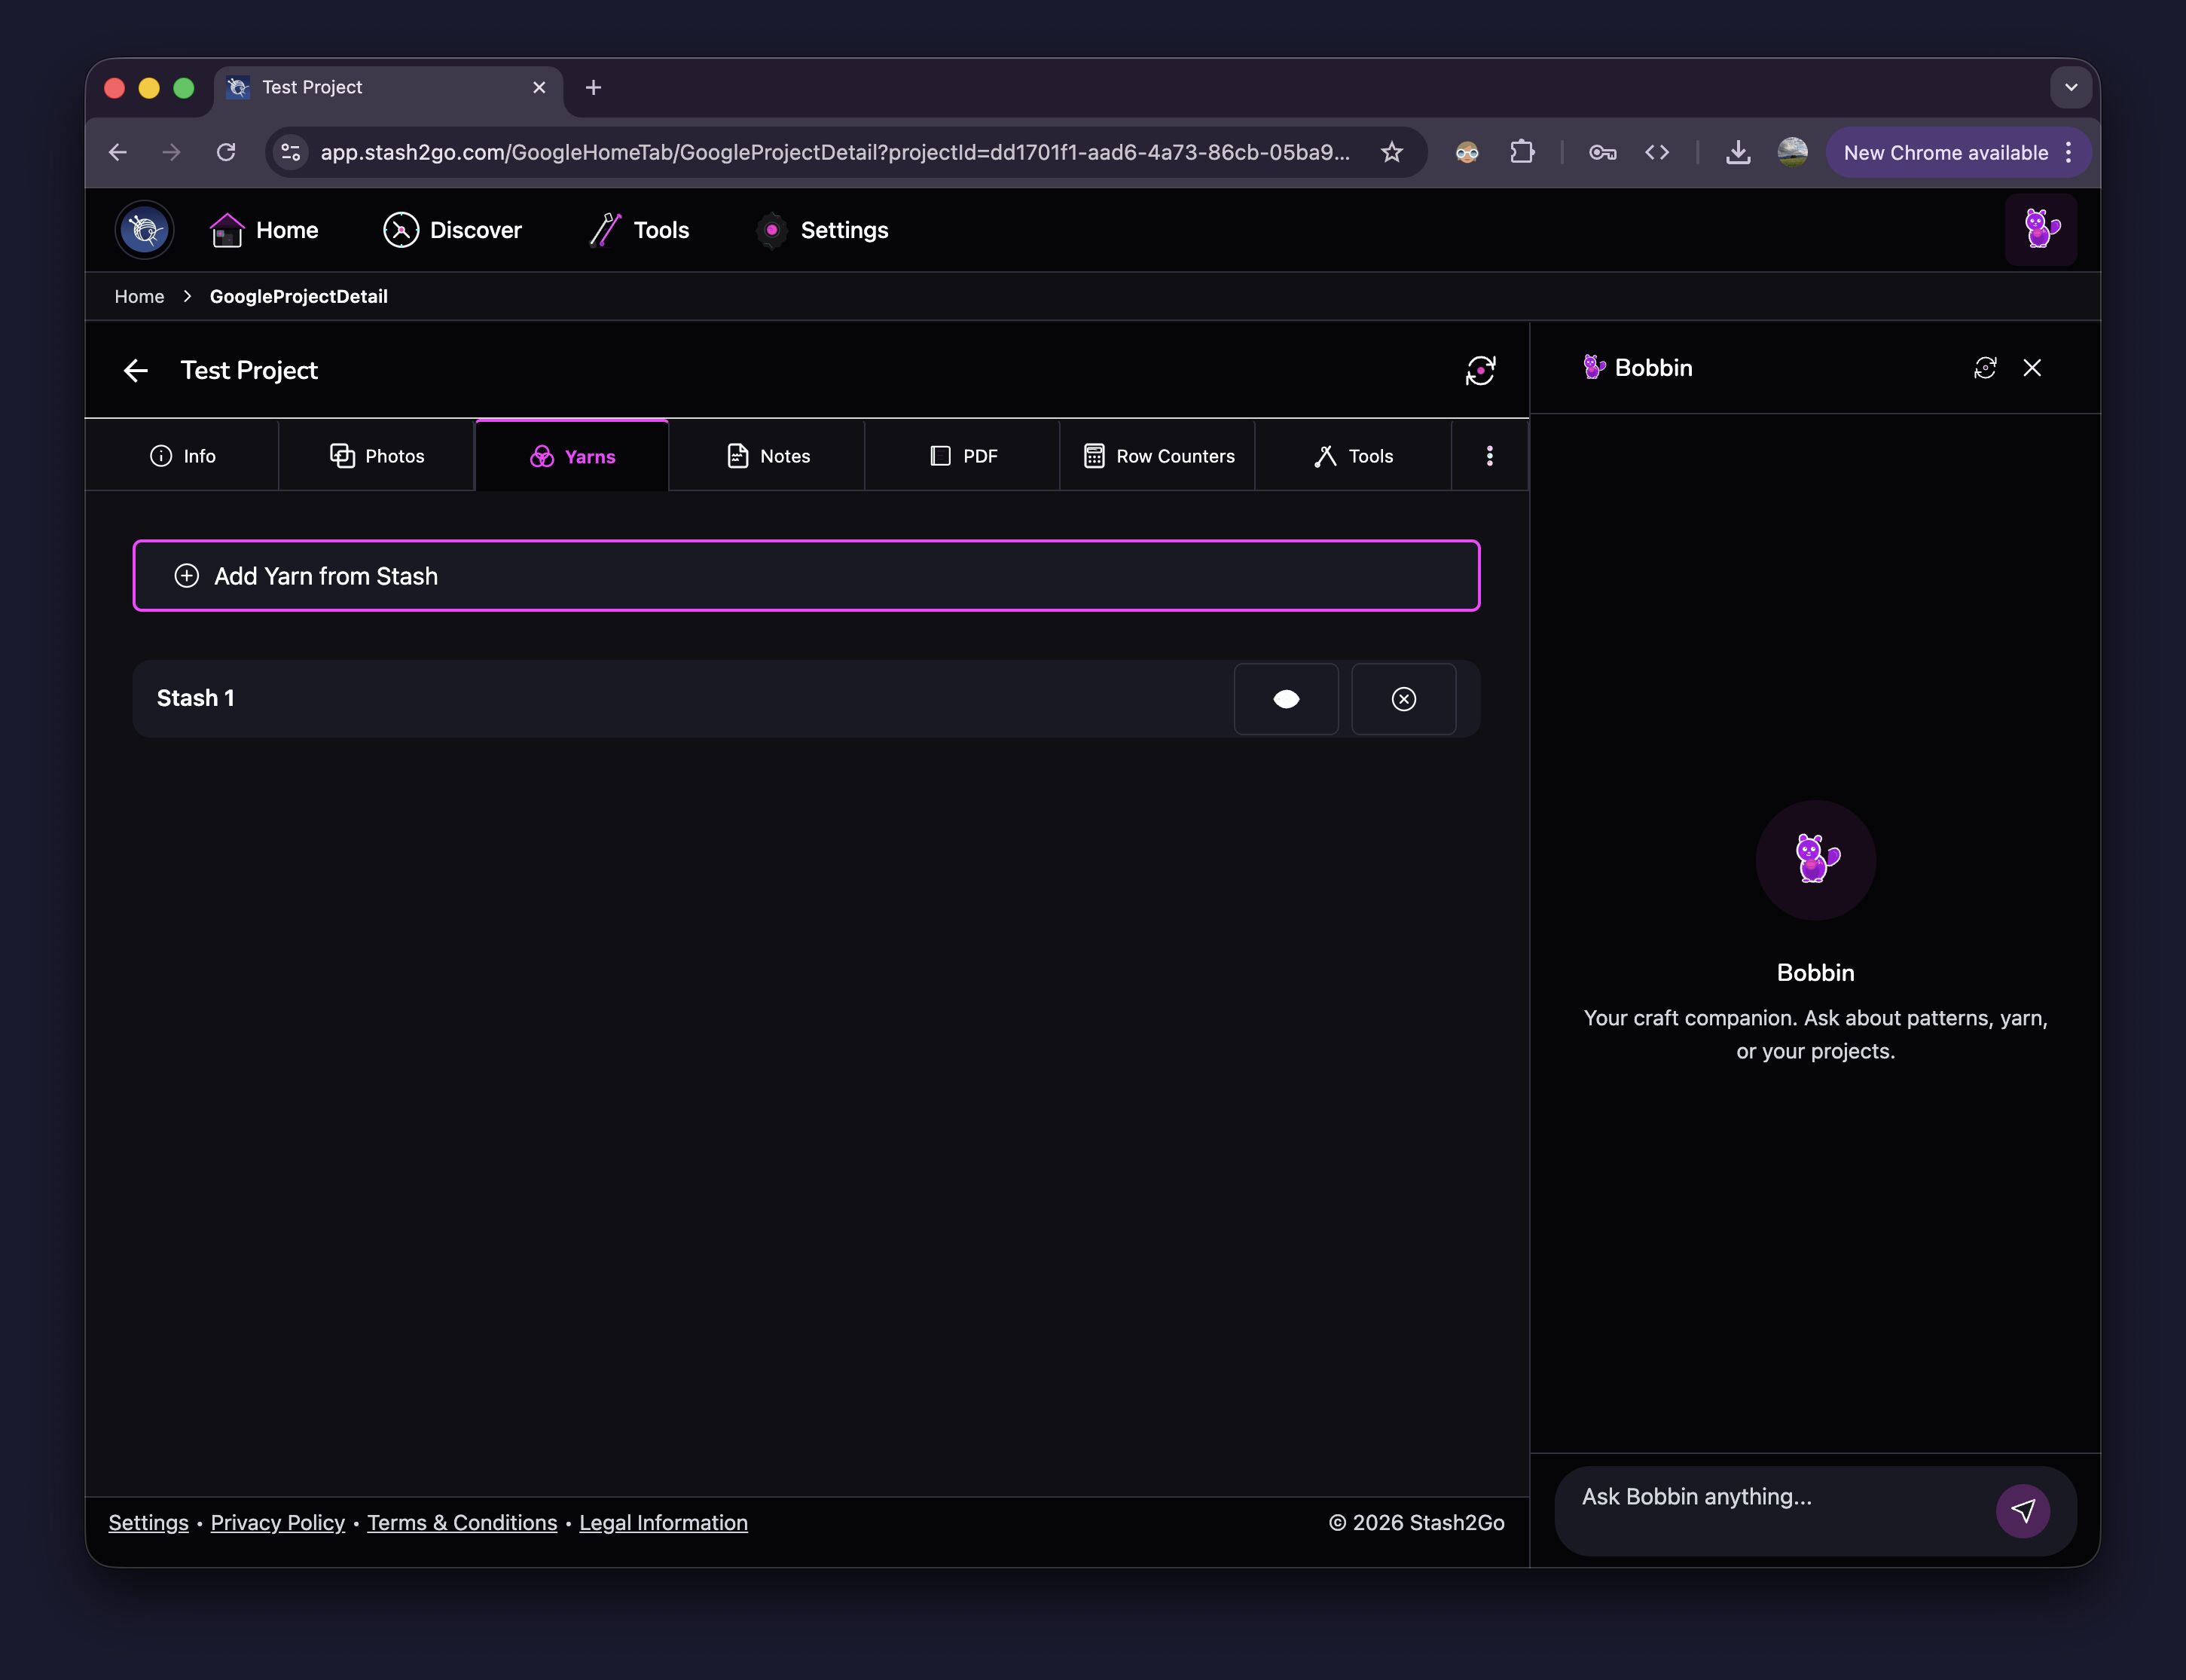Click Add Yarn from Stash button
Image resolution: width=2186 pixels, height=1680 pixels.
806,576
